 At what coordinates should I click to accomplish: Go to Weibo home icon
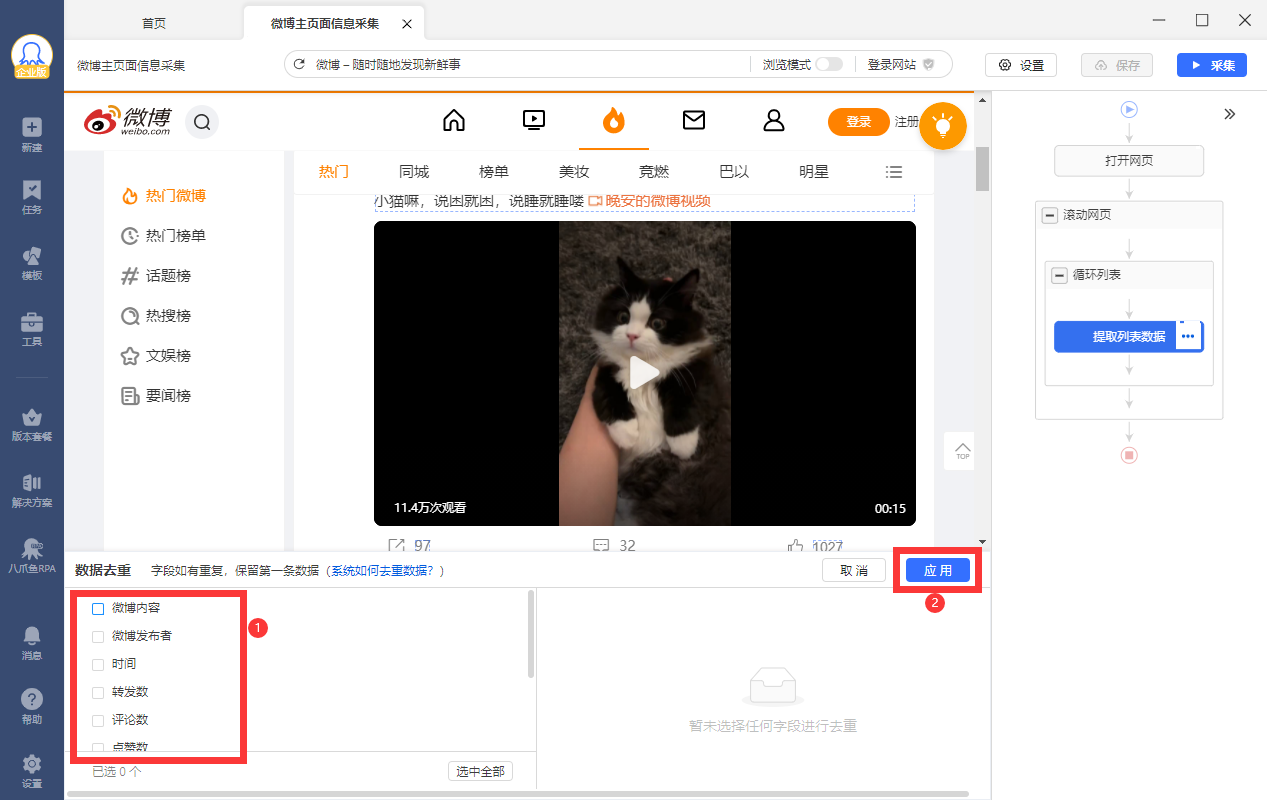click(454, 121)
